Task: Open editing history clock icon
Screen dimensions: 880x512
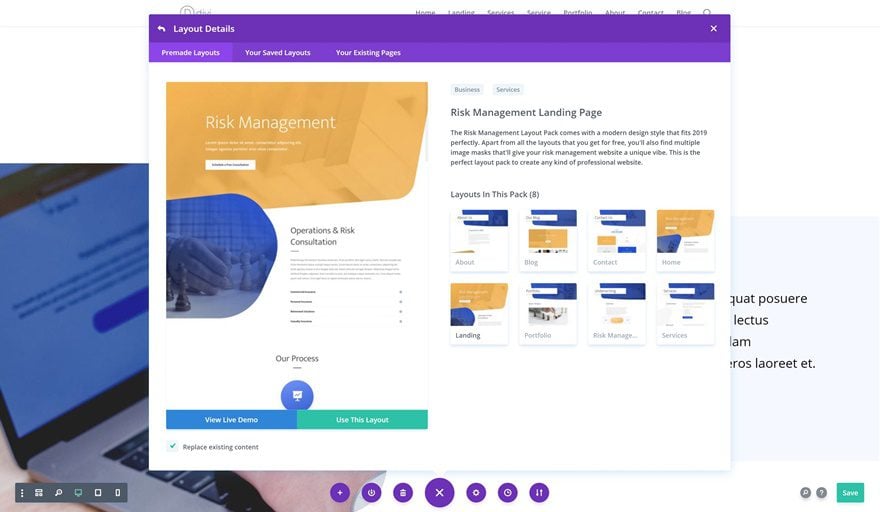Action: 507,493
